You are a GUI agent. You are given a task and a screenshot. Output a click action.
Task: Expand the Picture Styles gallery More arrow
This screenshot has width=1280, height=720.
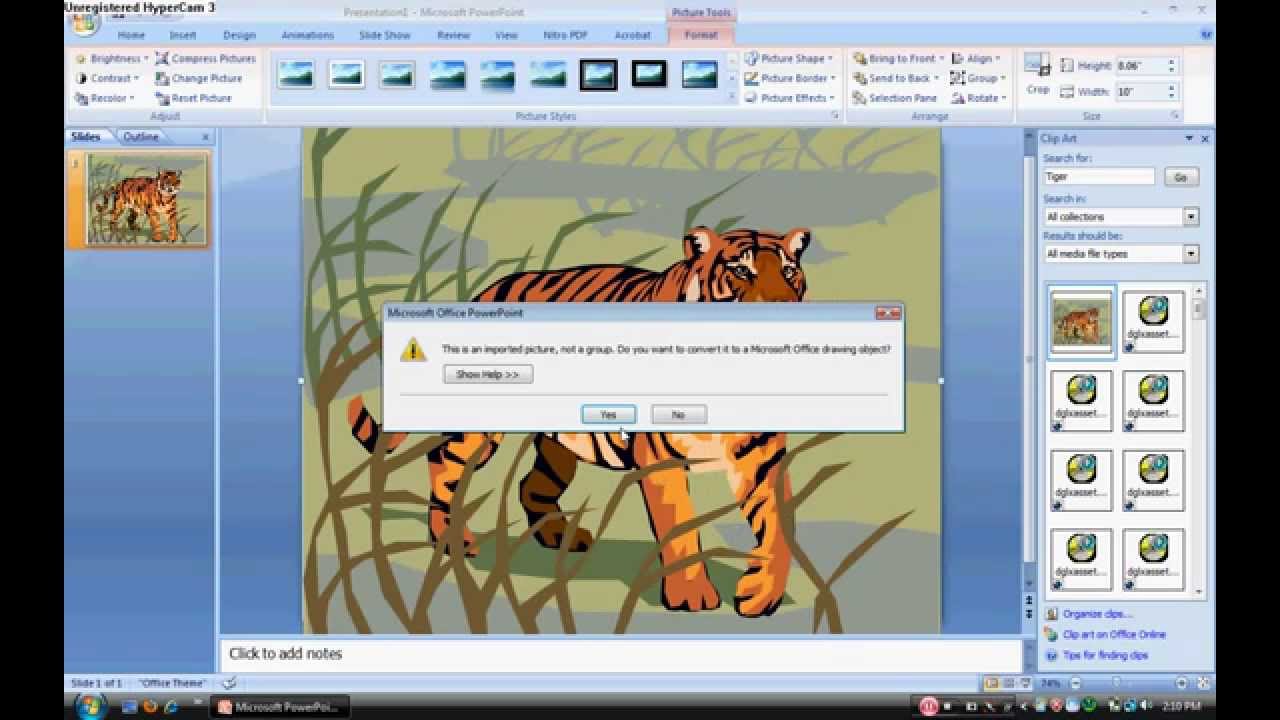[731, 98]
